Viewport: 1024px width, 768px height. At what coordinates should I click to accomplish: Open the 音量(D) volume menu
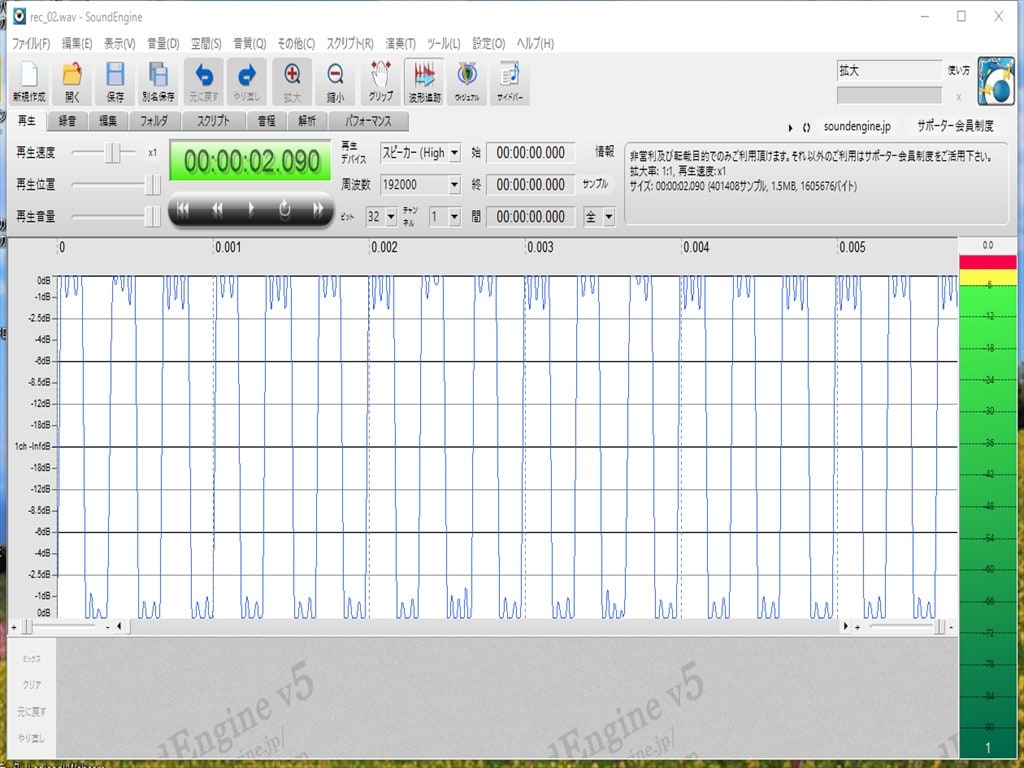point(163,44)
